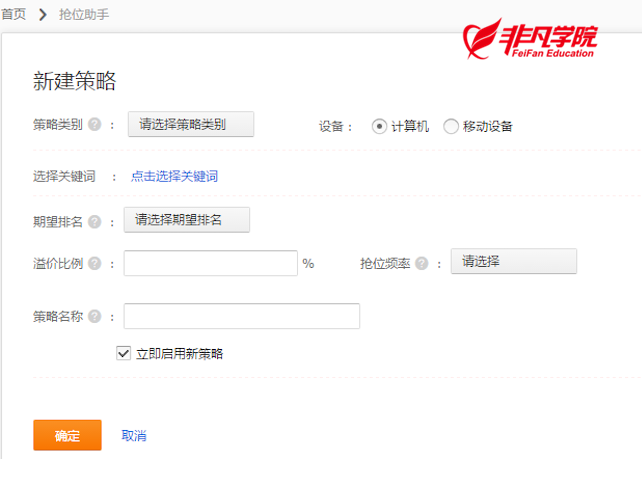Click the 取消 link
Image resolution: width=642 pixels, height=479 pixels.
coord(134,436)
